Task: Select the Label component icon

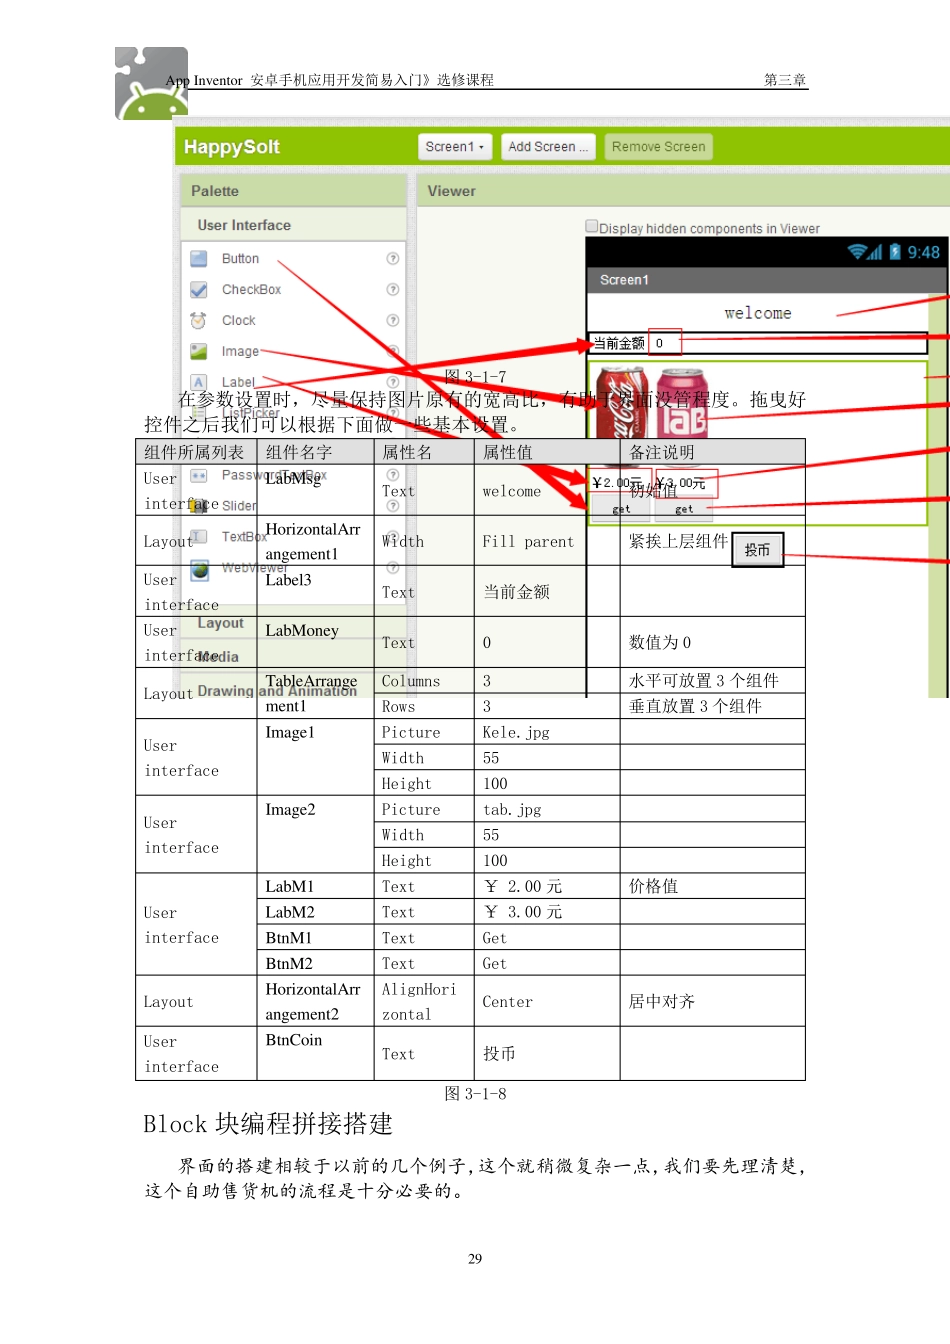Action: click(199, 382)
